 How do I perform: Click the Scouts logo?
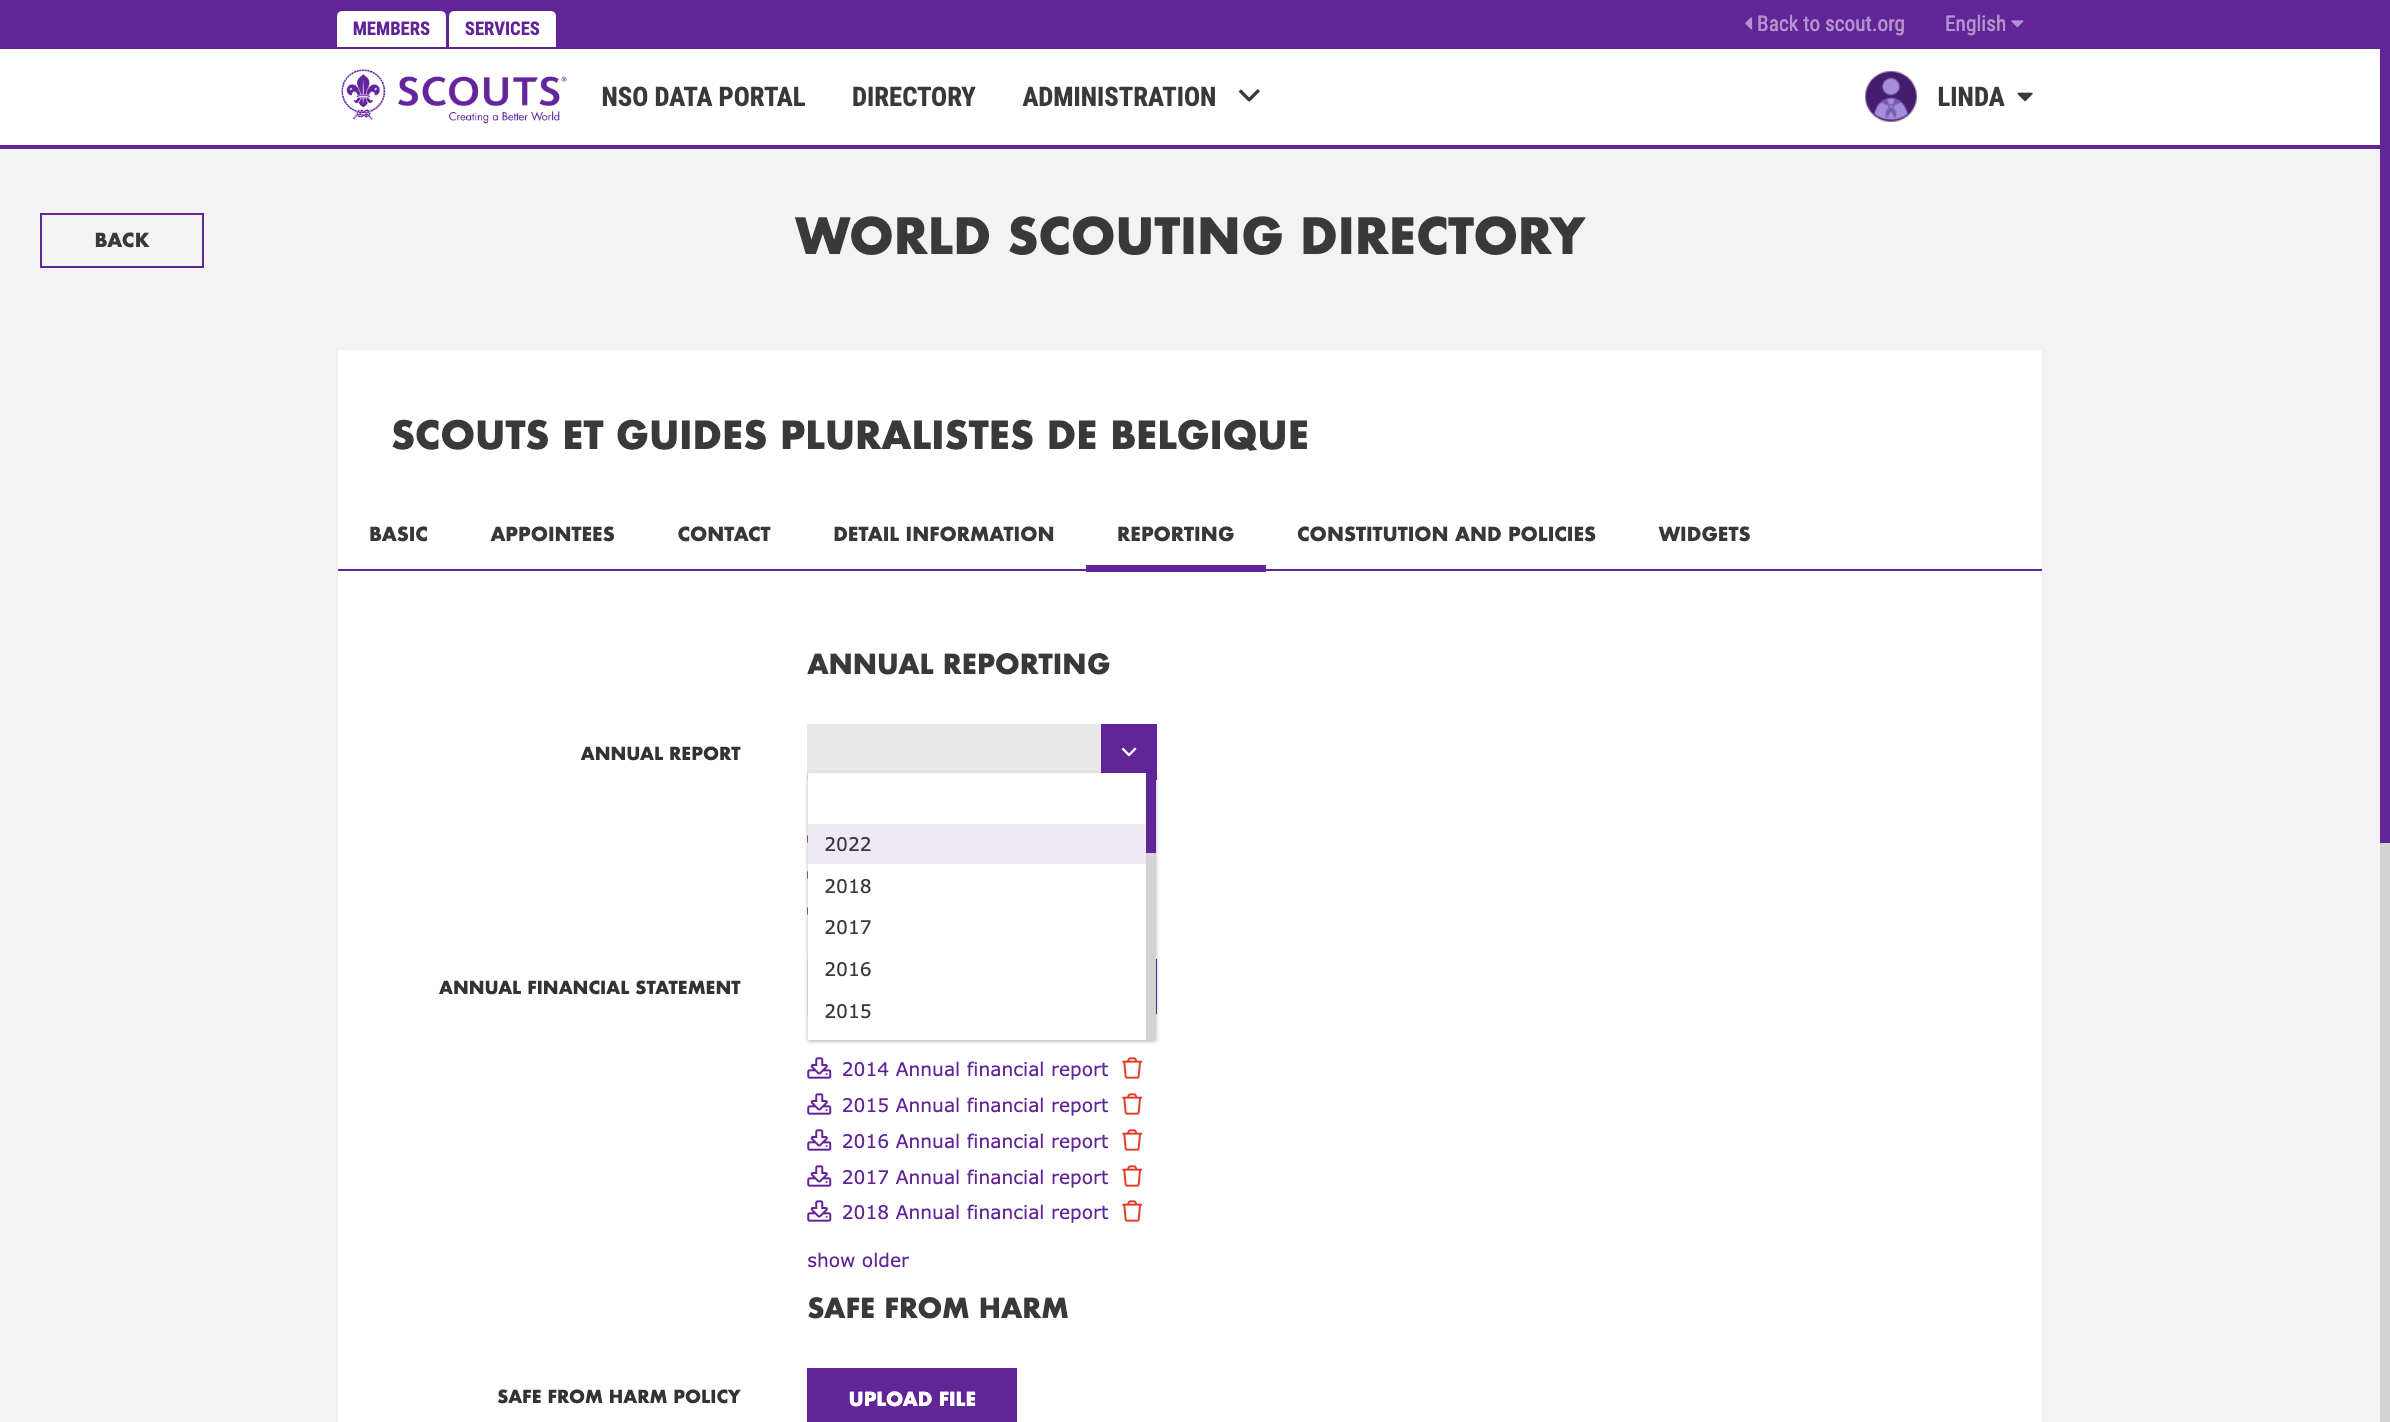pos(453,96)
